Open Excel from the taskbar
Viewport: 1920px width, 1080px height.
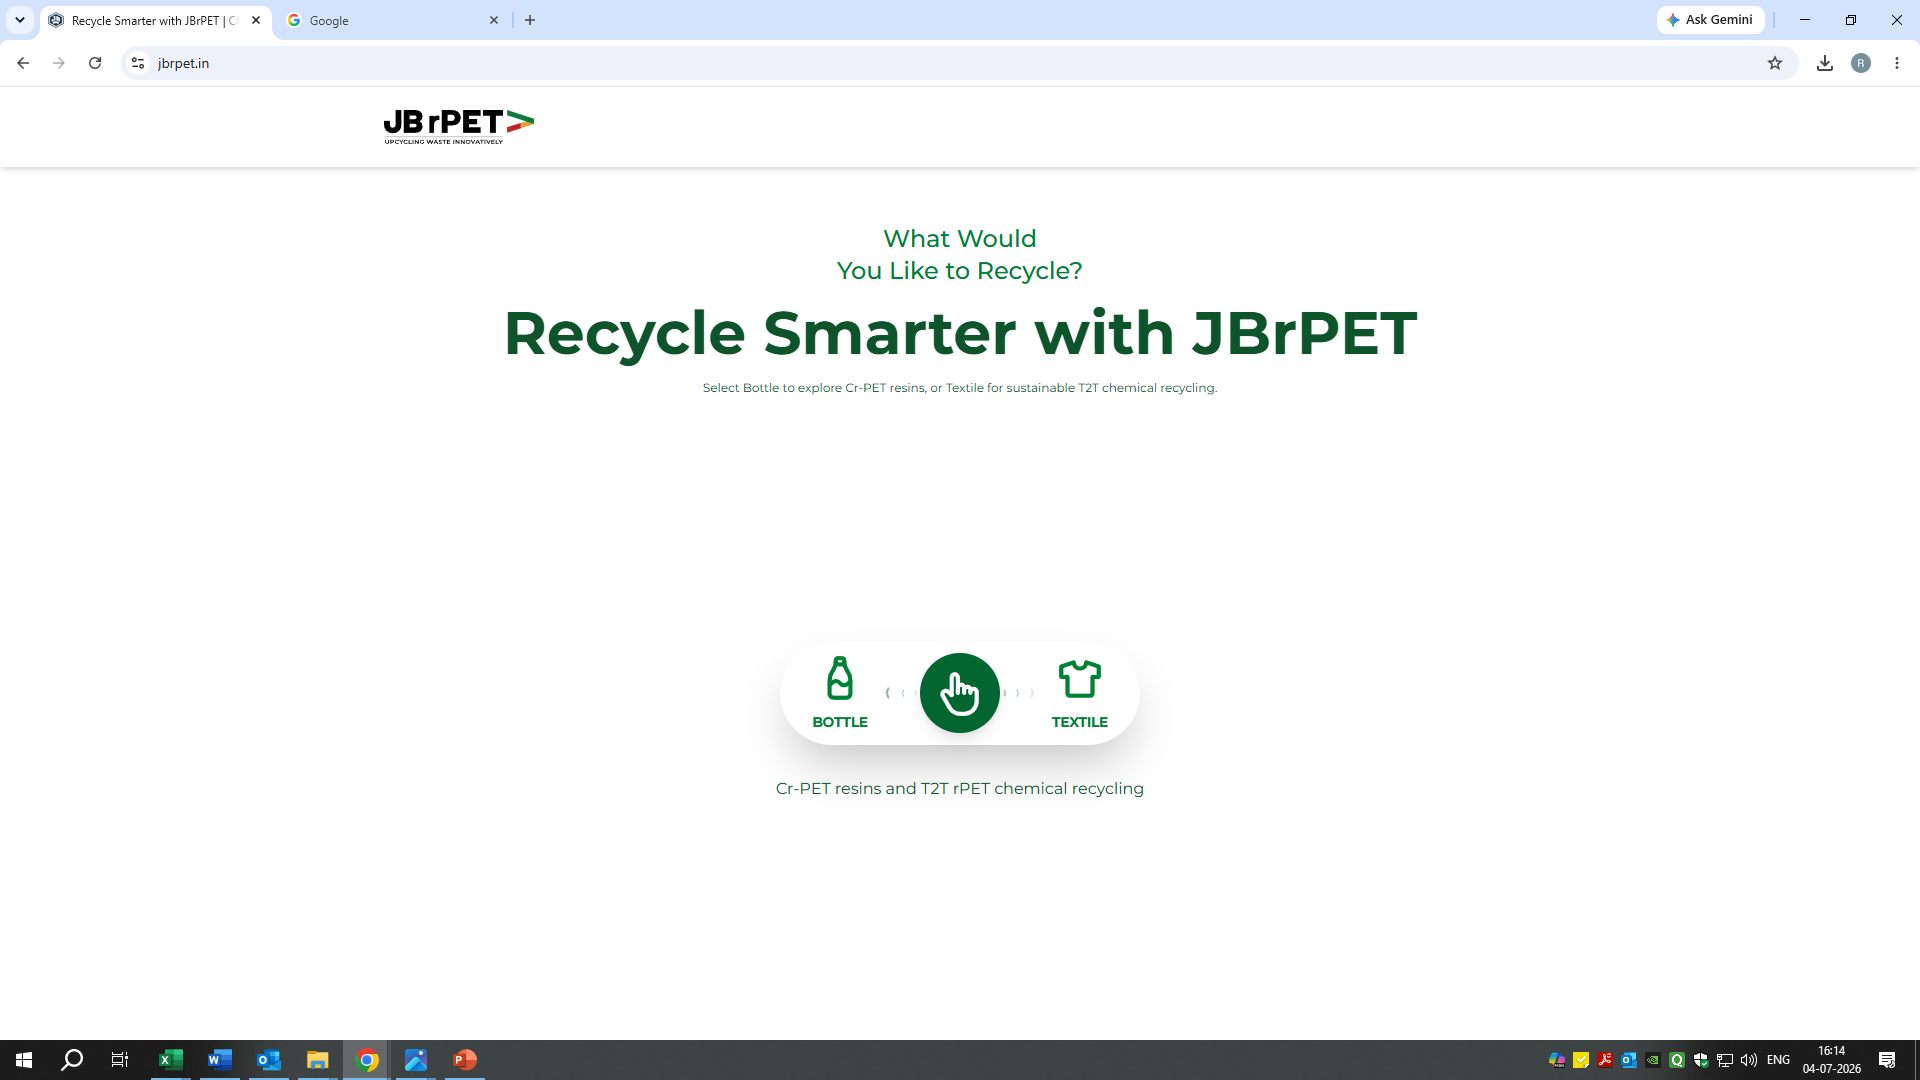(171, 1060)
